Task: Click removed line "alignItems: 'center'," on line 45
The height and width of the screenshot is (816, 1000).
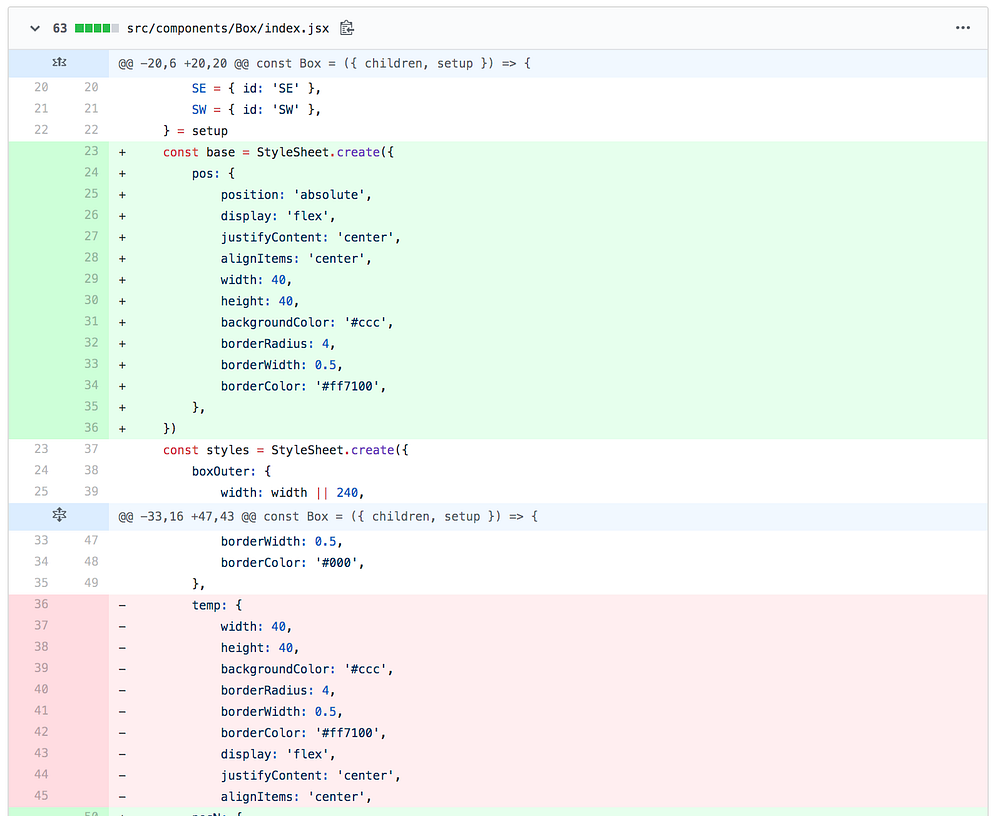Action: coord(296,797)
